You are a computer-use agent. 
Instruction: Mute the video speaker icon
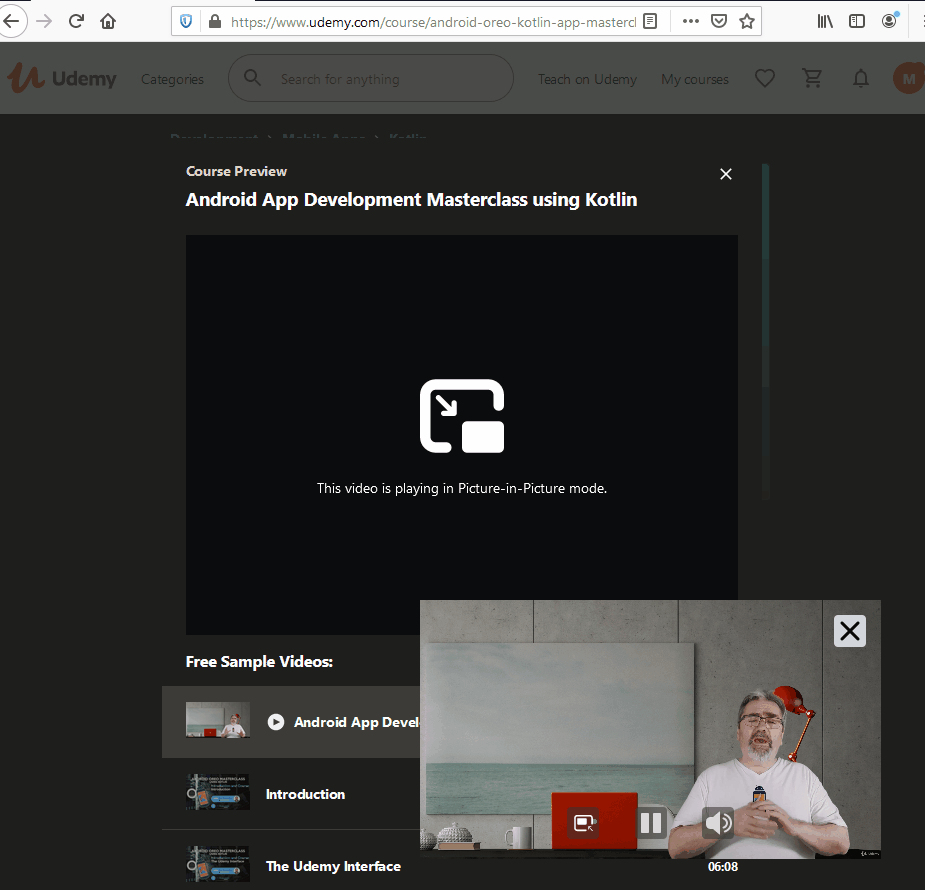(x=718, y=822)
